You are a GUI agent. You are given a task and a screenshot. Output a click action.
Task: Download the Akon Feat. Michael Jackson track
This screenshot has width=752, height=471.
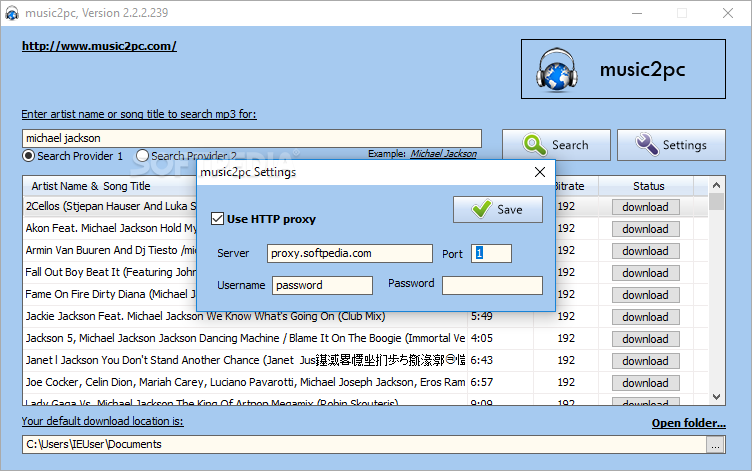[x=646, y=229]
